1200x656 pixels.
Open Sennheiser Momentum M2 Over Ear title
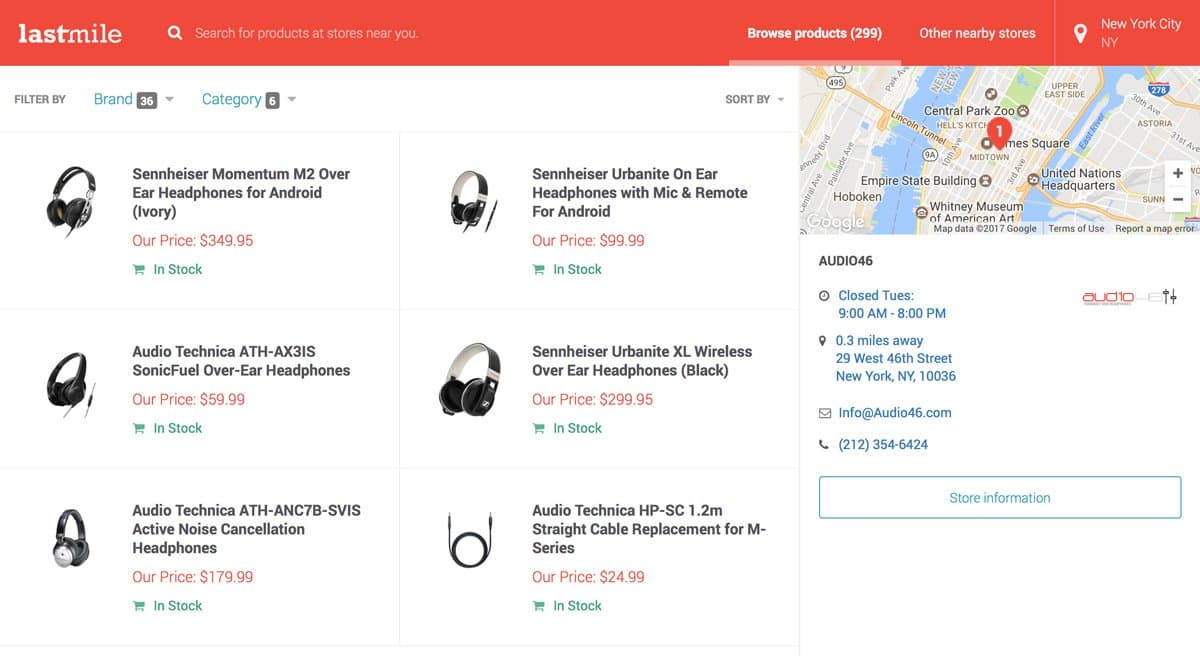(x=241, y=192)
